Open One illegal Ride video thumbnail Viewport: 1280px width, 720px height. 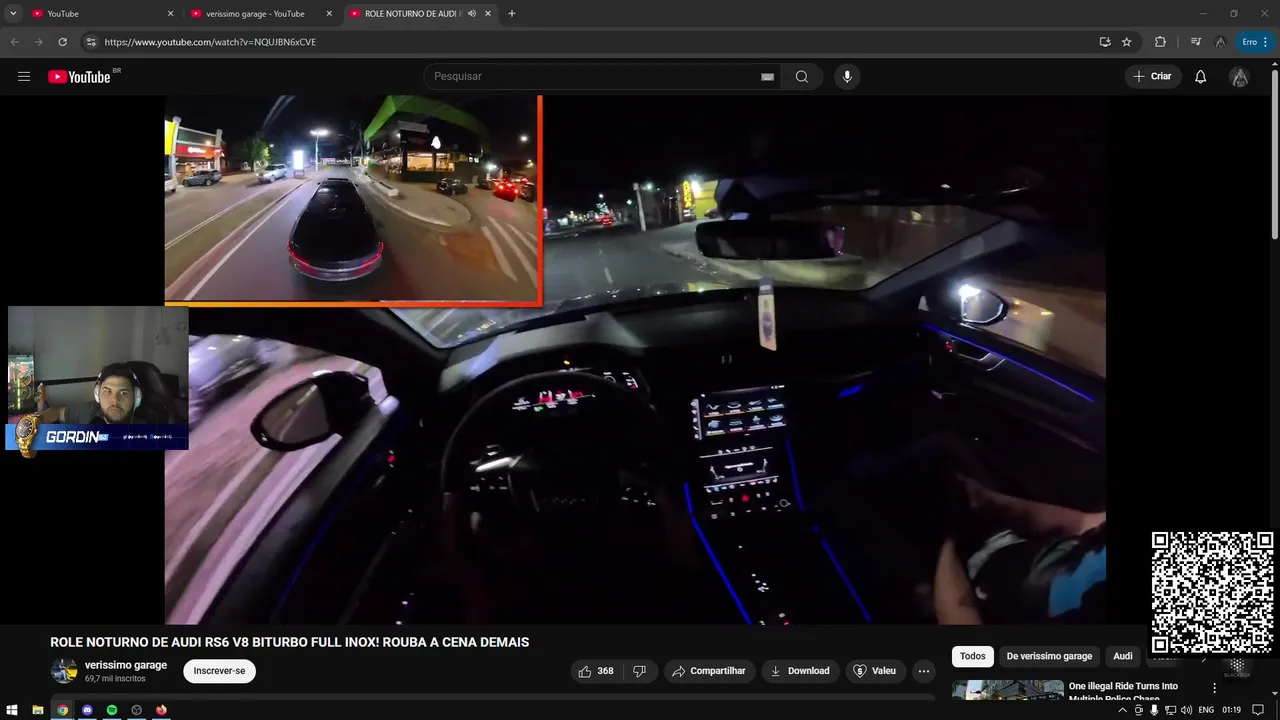[1008, 690]
